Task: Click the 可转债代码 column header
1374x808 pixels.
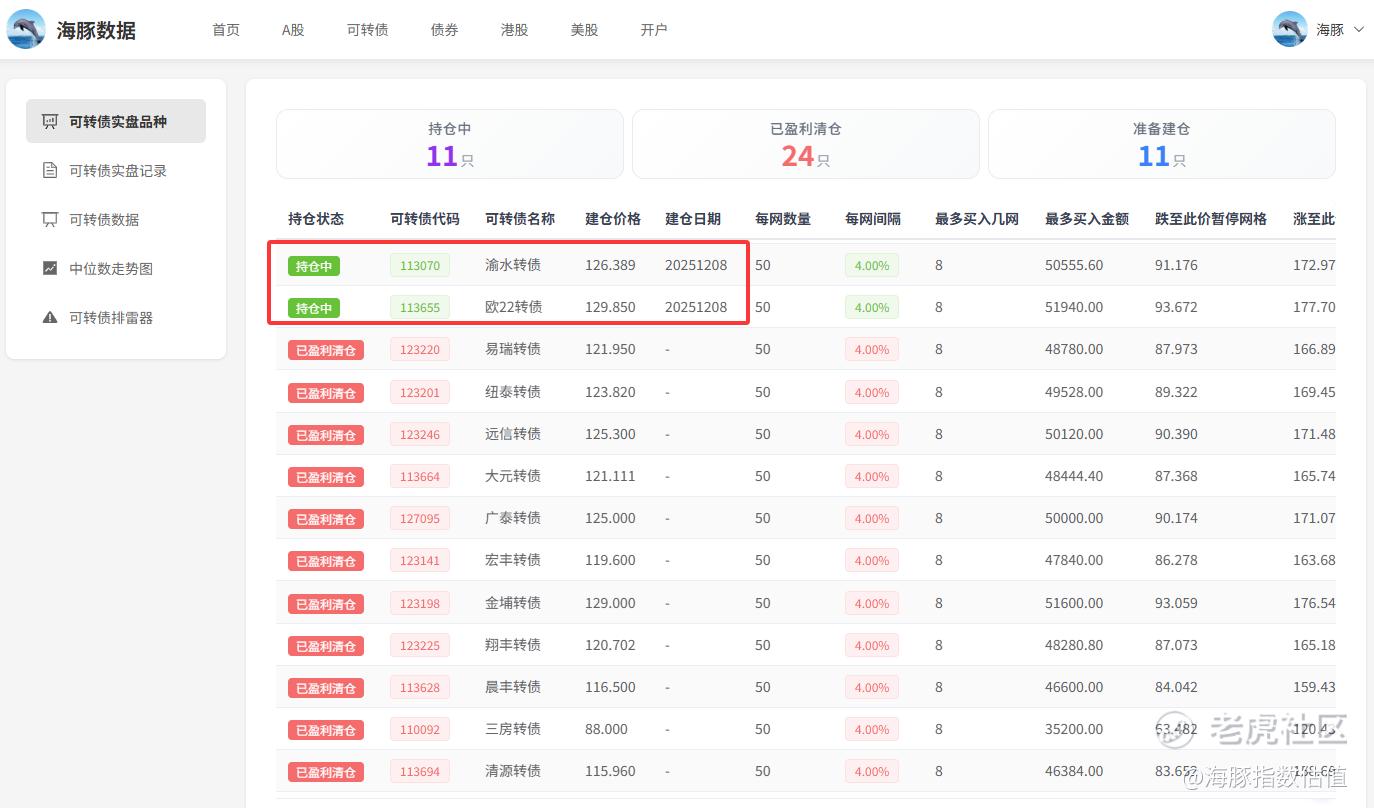Action: (x=425, y=218)
